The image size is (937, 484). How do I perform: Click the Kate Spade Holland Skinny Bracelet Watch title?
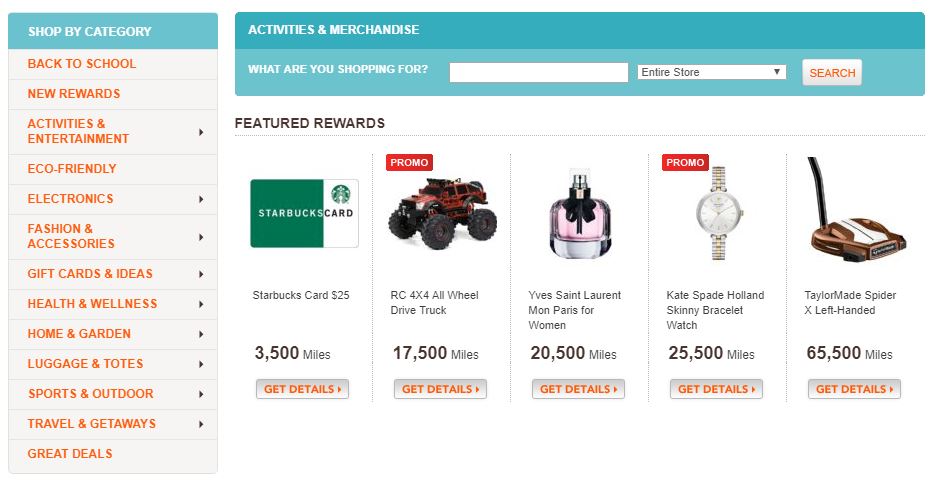point(715,310)
